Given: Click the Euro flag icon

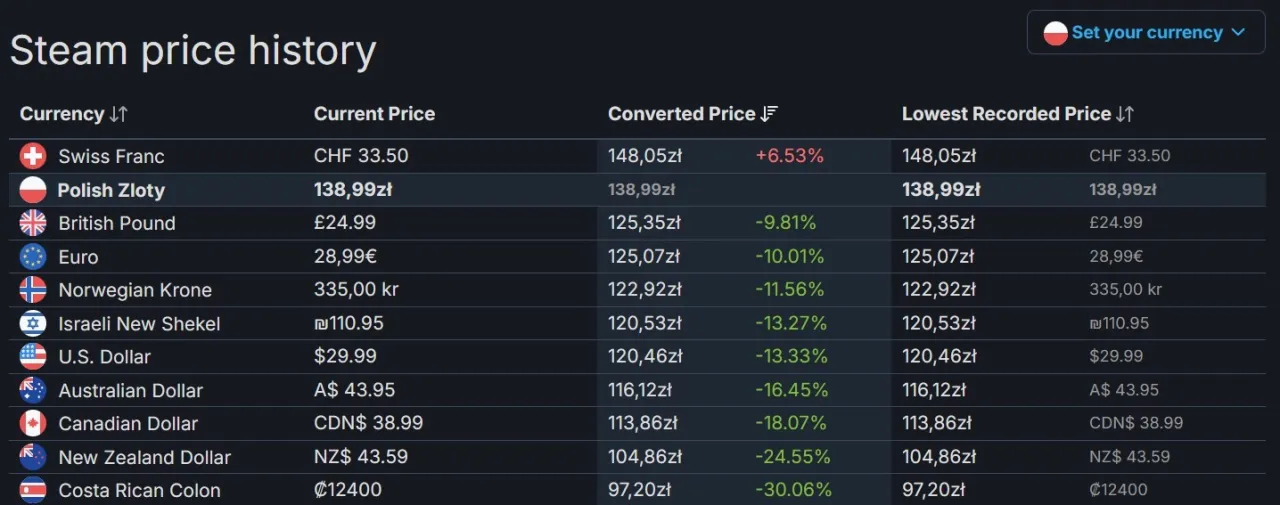Looking at the screenshot, I should 33,257.
